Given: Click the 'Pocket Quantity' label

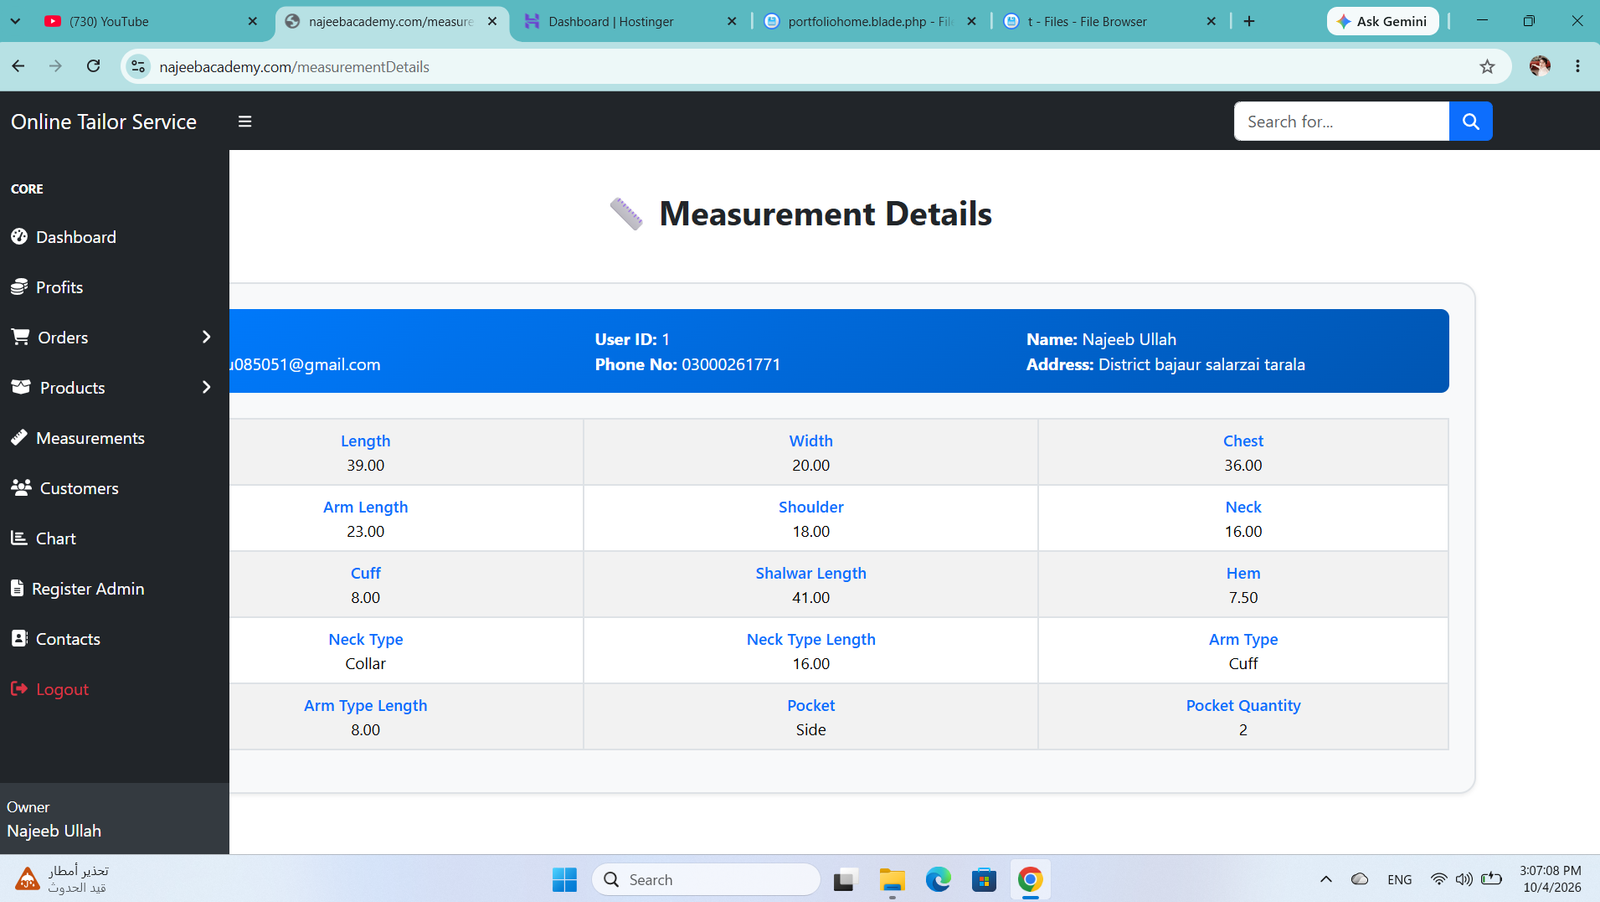Looking at the screenshot, I should pos(1243,705).
